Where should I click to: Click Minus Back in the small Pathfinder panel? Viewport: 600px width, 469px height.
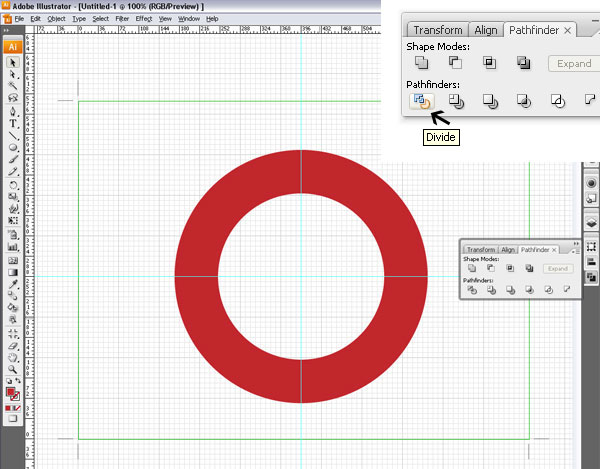click(x=567, y=289)
